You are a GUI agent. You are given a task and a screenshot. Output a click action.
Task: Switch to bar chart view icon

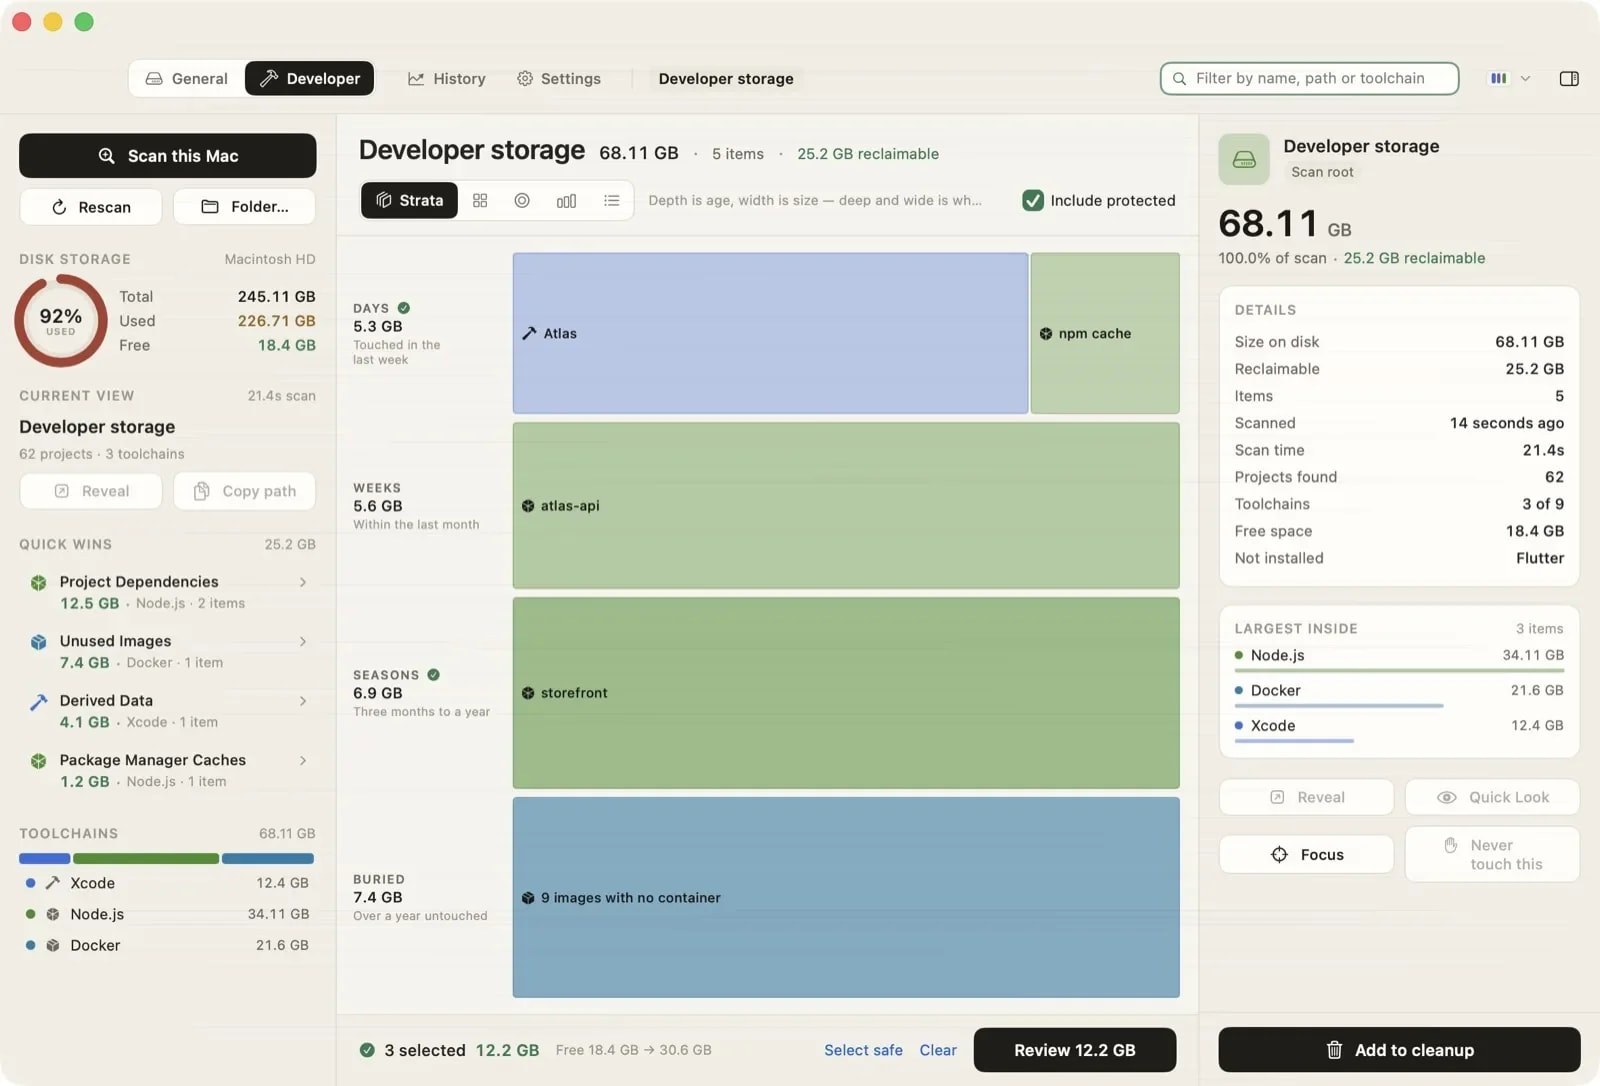566,200
